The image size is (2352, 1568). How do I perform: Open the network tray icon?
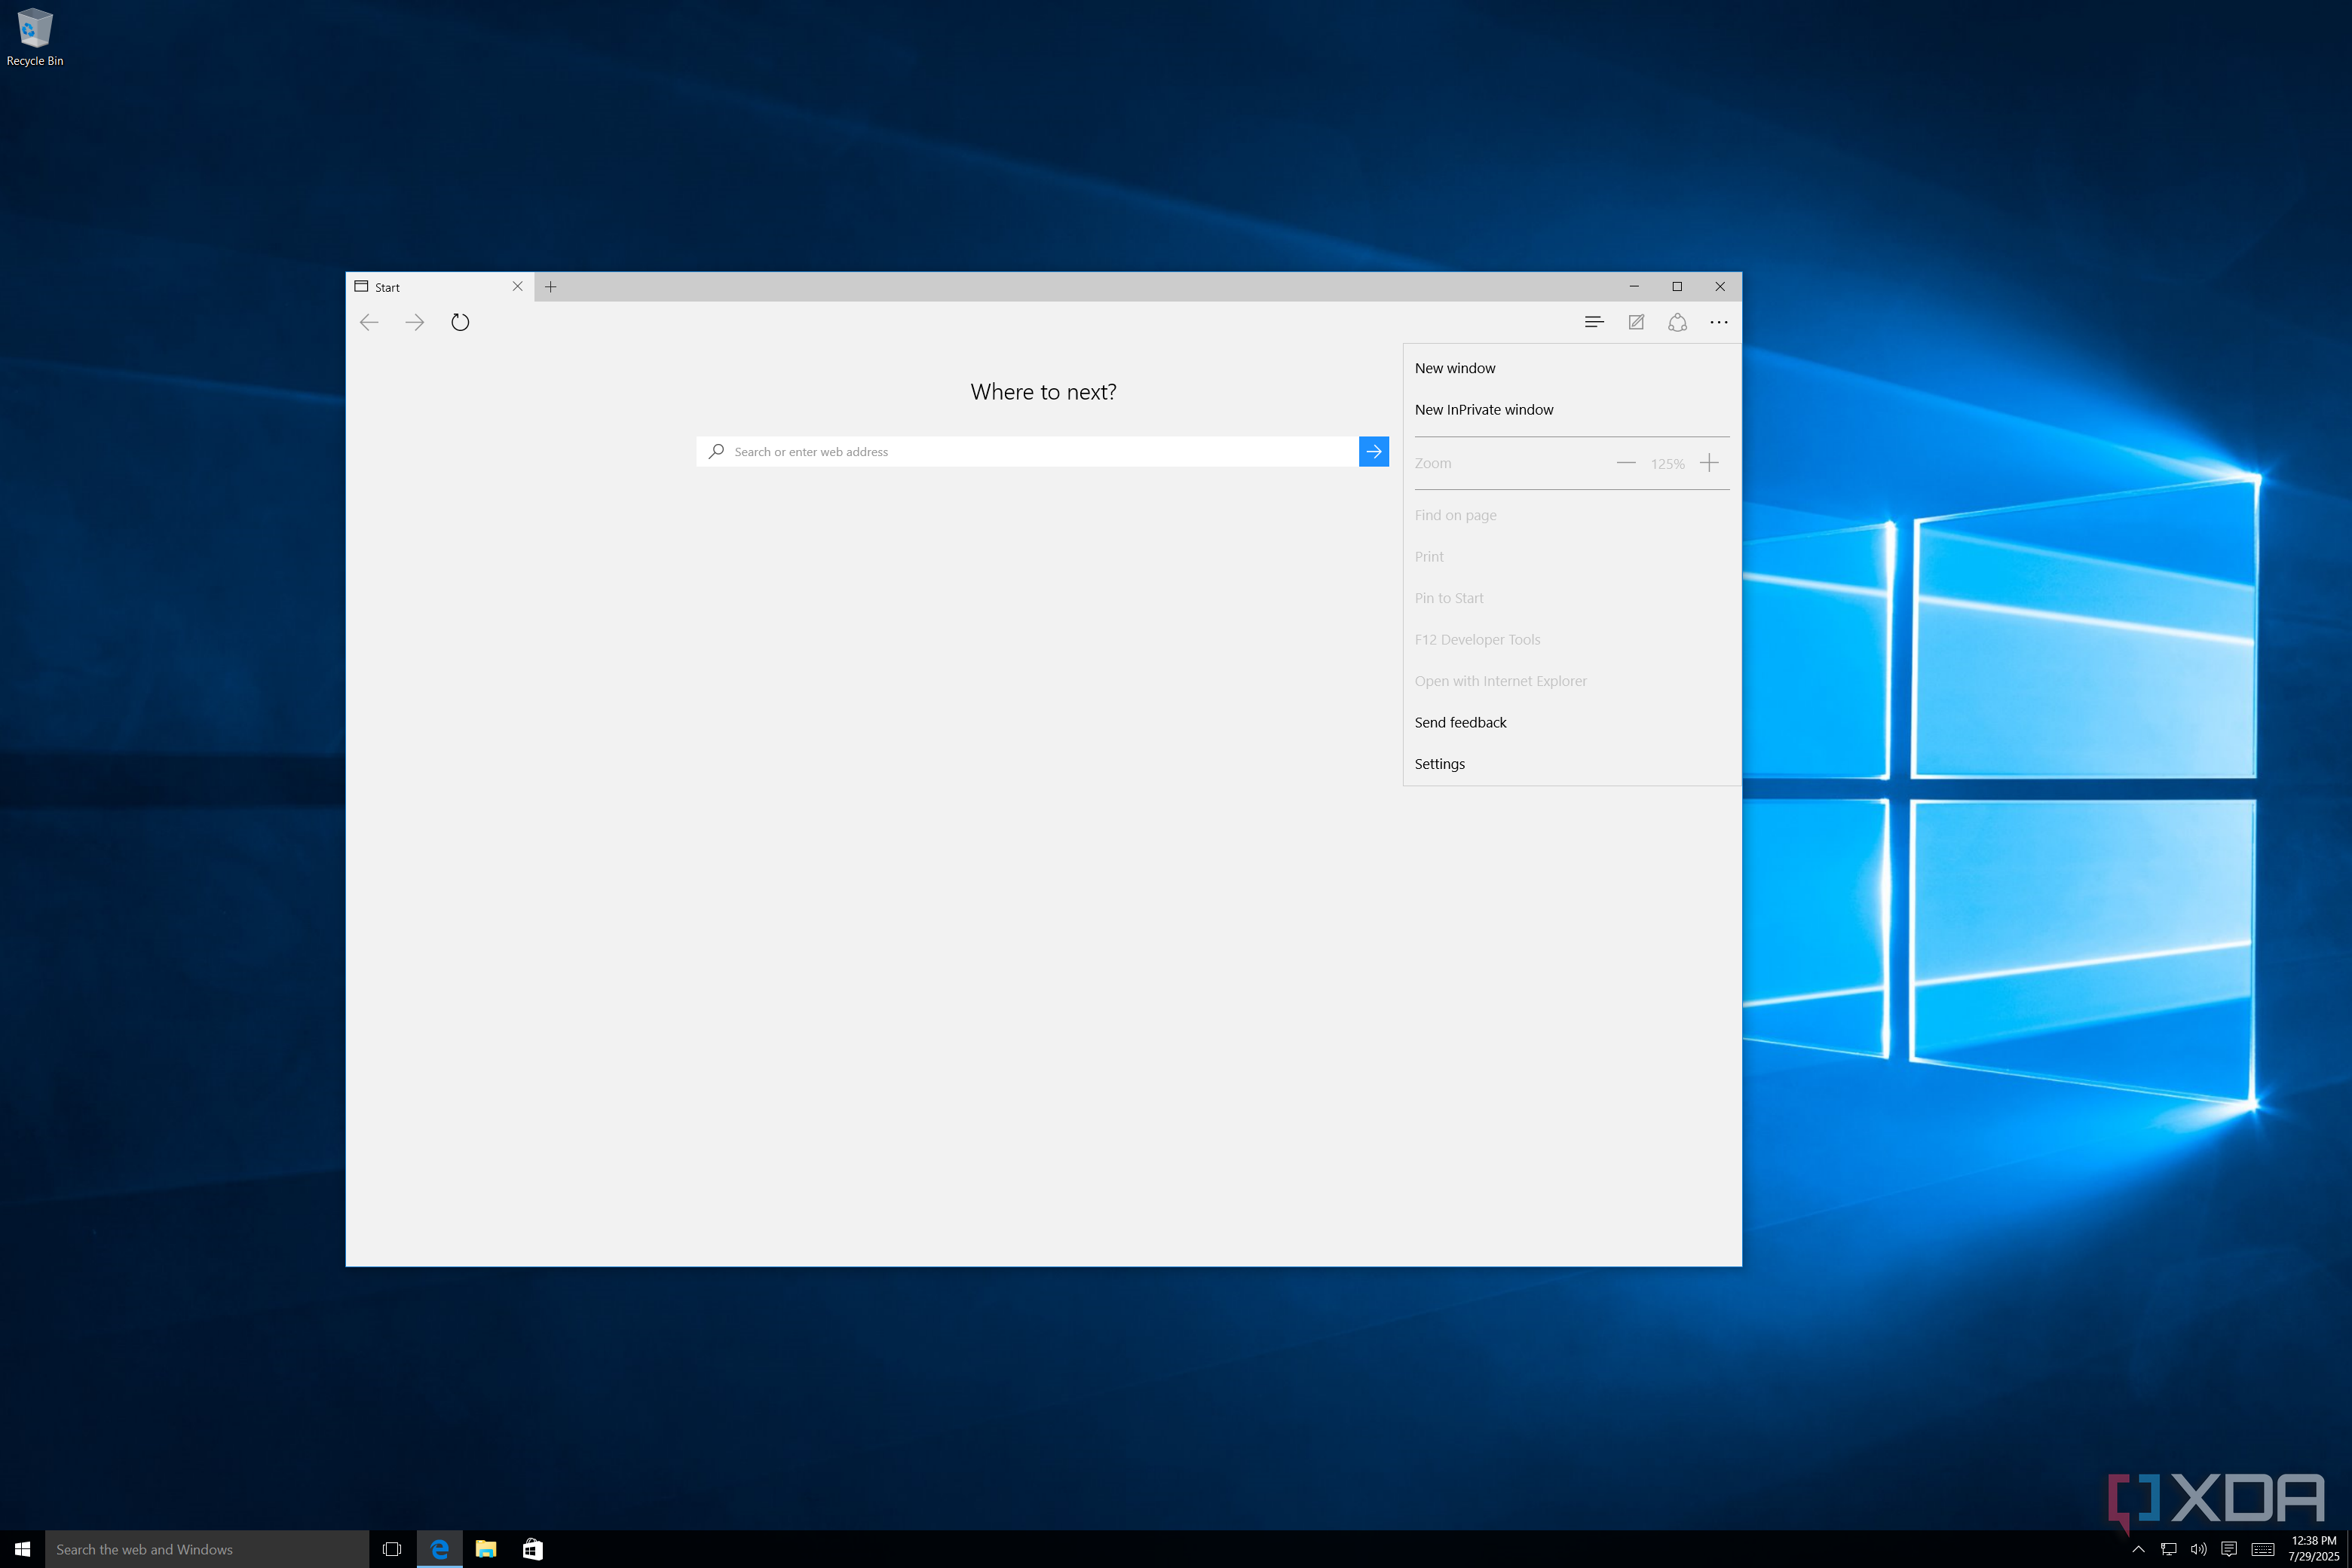click(2168, 1550)
